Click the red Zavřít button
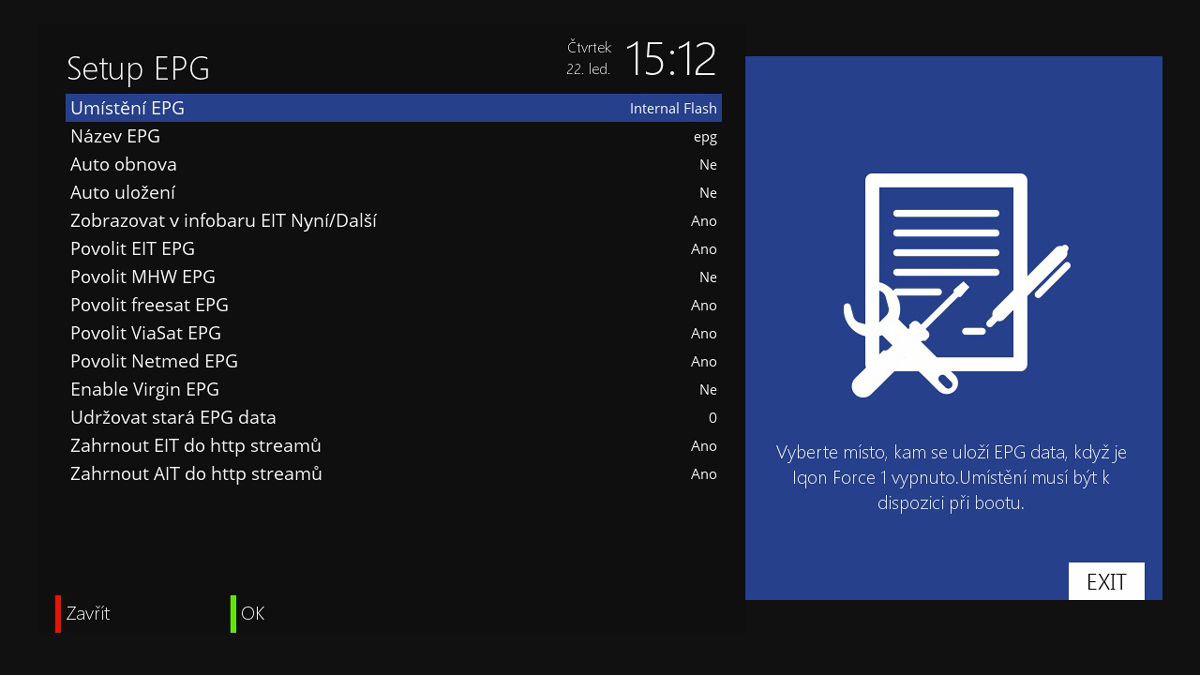 (83, 613)
